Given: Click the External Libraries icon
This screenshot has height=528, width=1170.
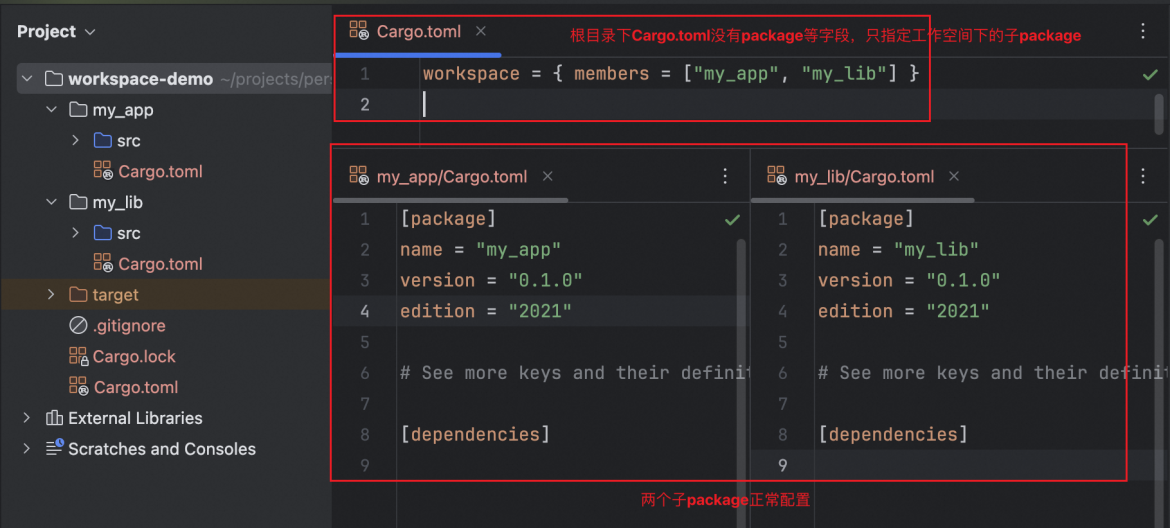Looking at the screenshot, I should [54, 418].
